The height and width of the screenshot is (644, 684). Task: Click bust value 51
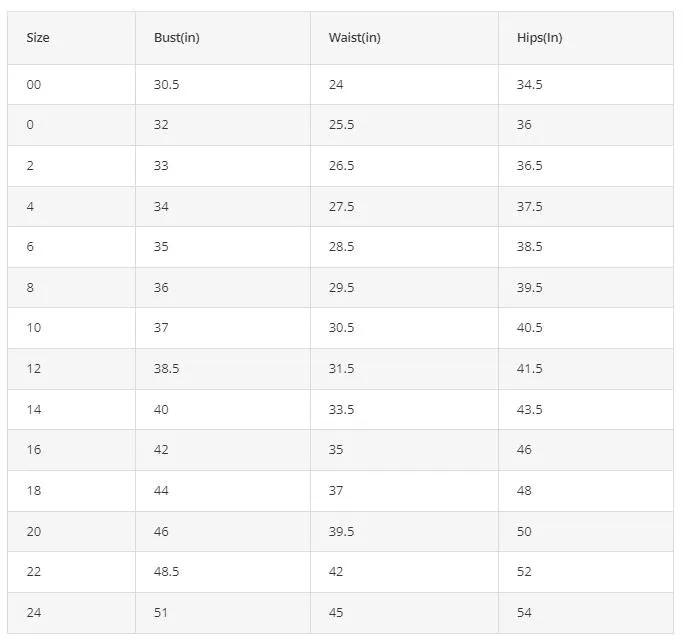click(x=161, y=613)
